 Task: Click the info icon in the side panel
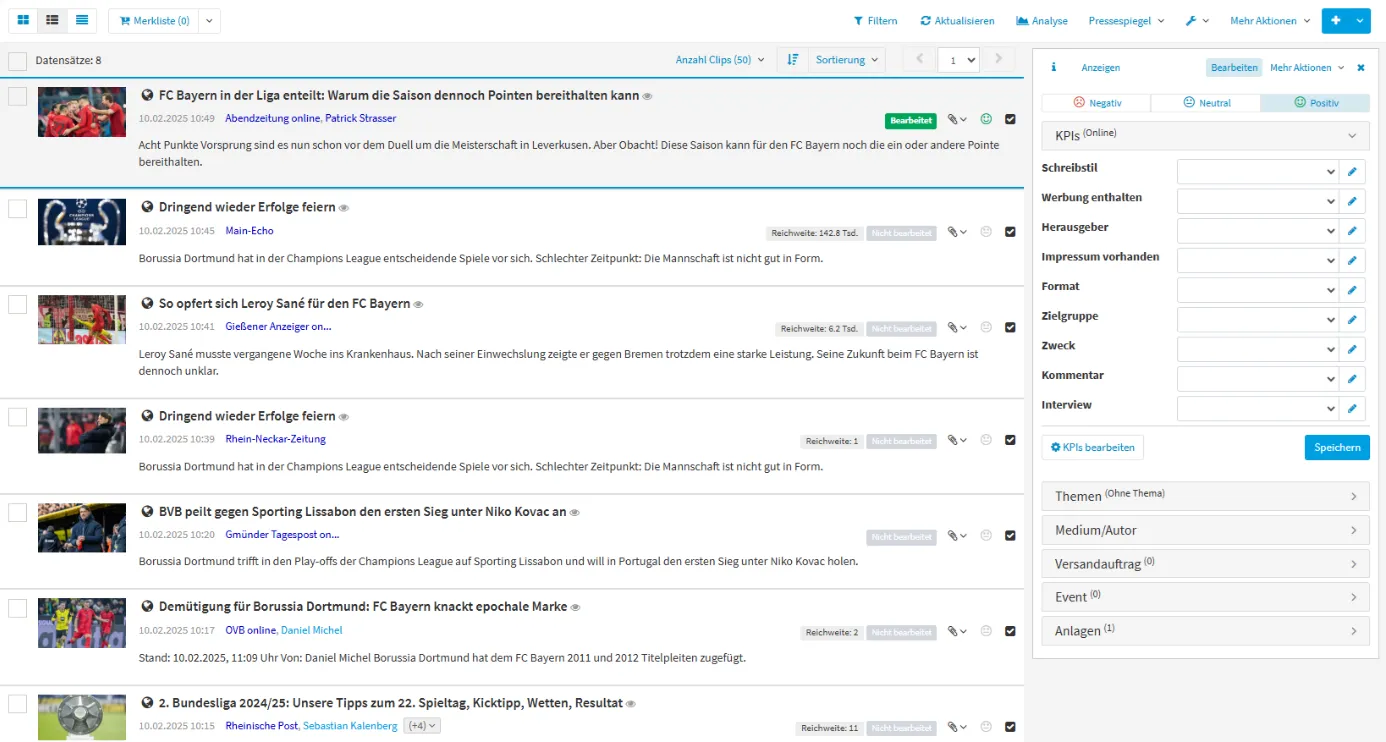(1053, 68)
